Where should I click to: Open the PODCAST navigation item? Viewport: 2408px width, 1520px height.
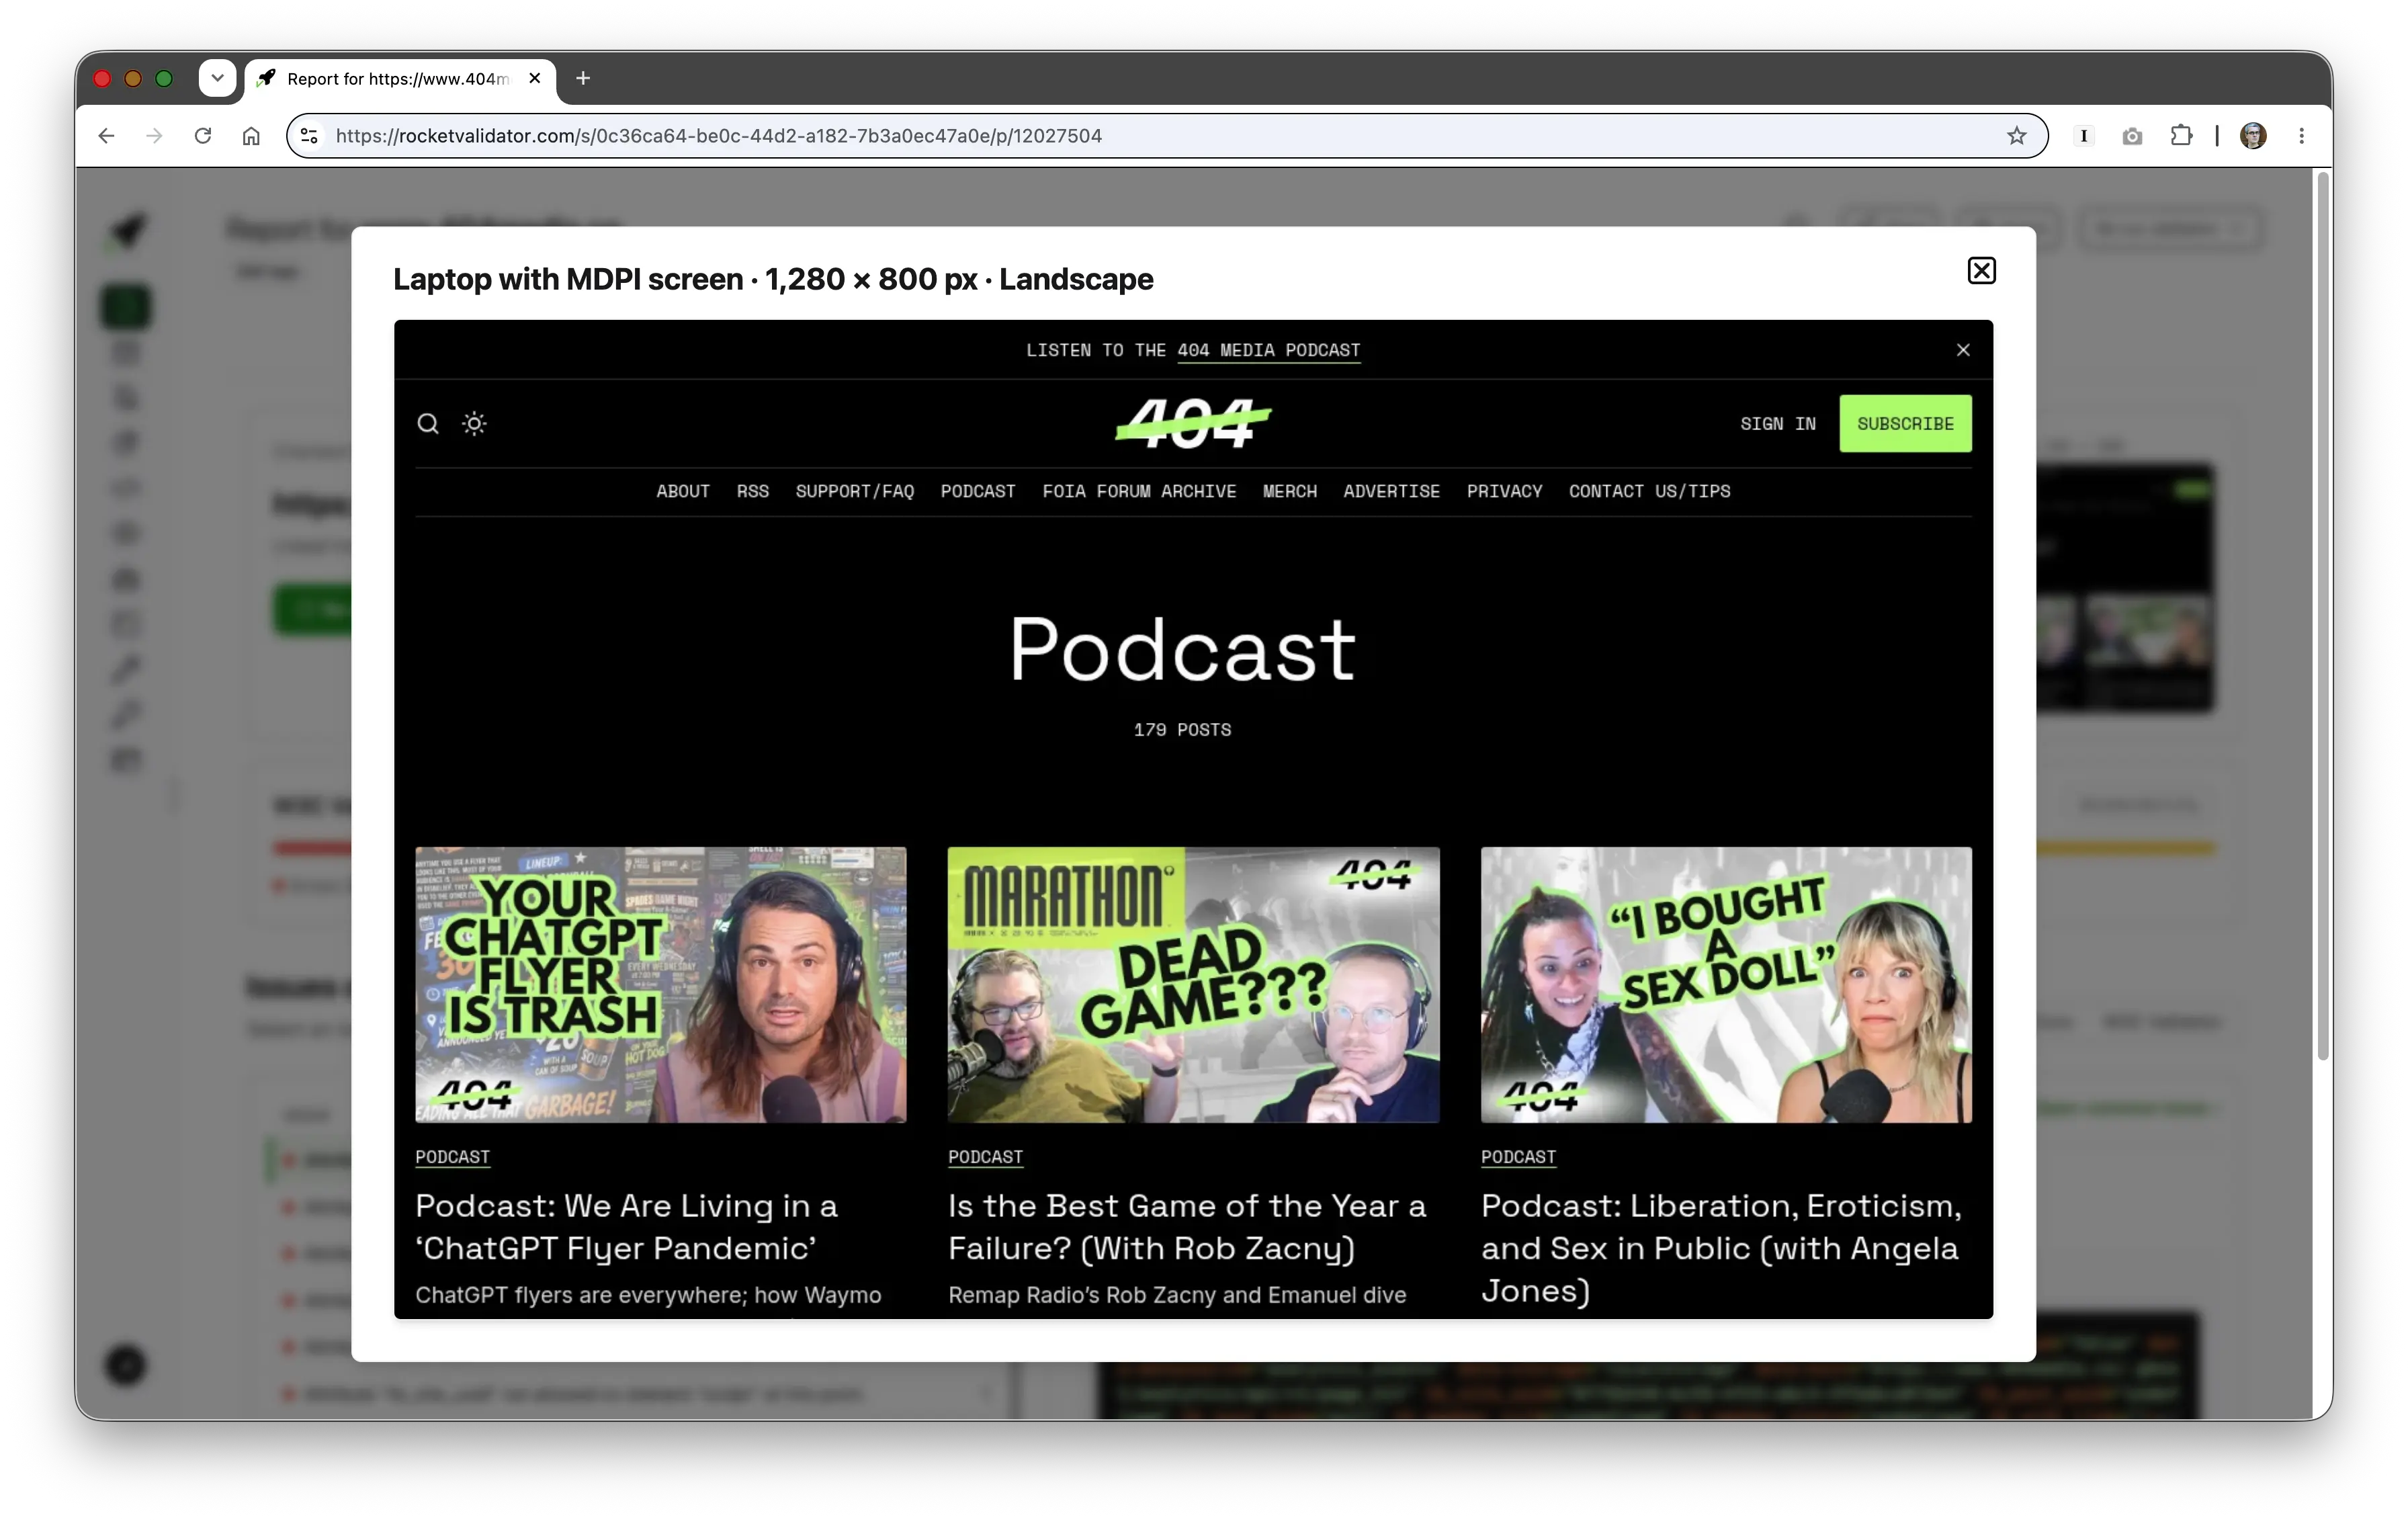(977, 491)
